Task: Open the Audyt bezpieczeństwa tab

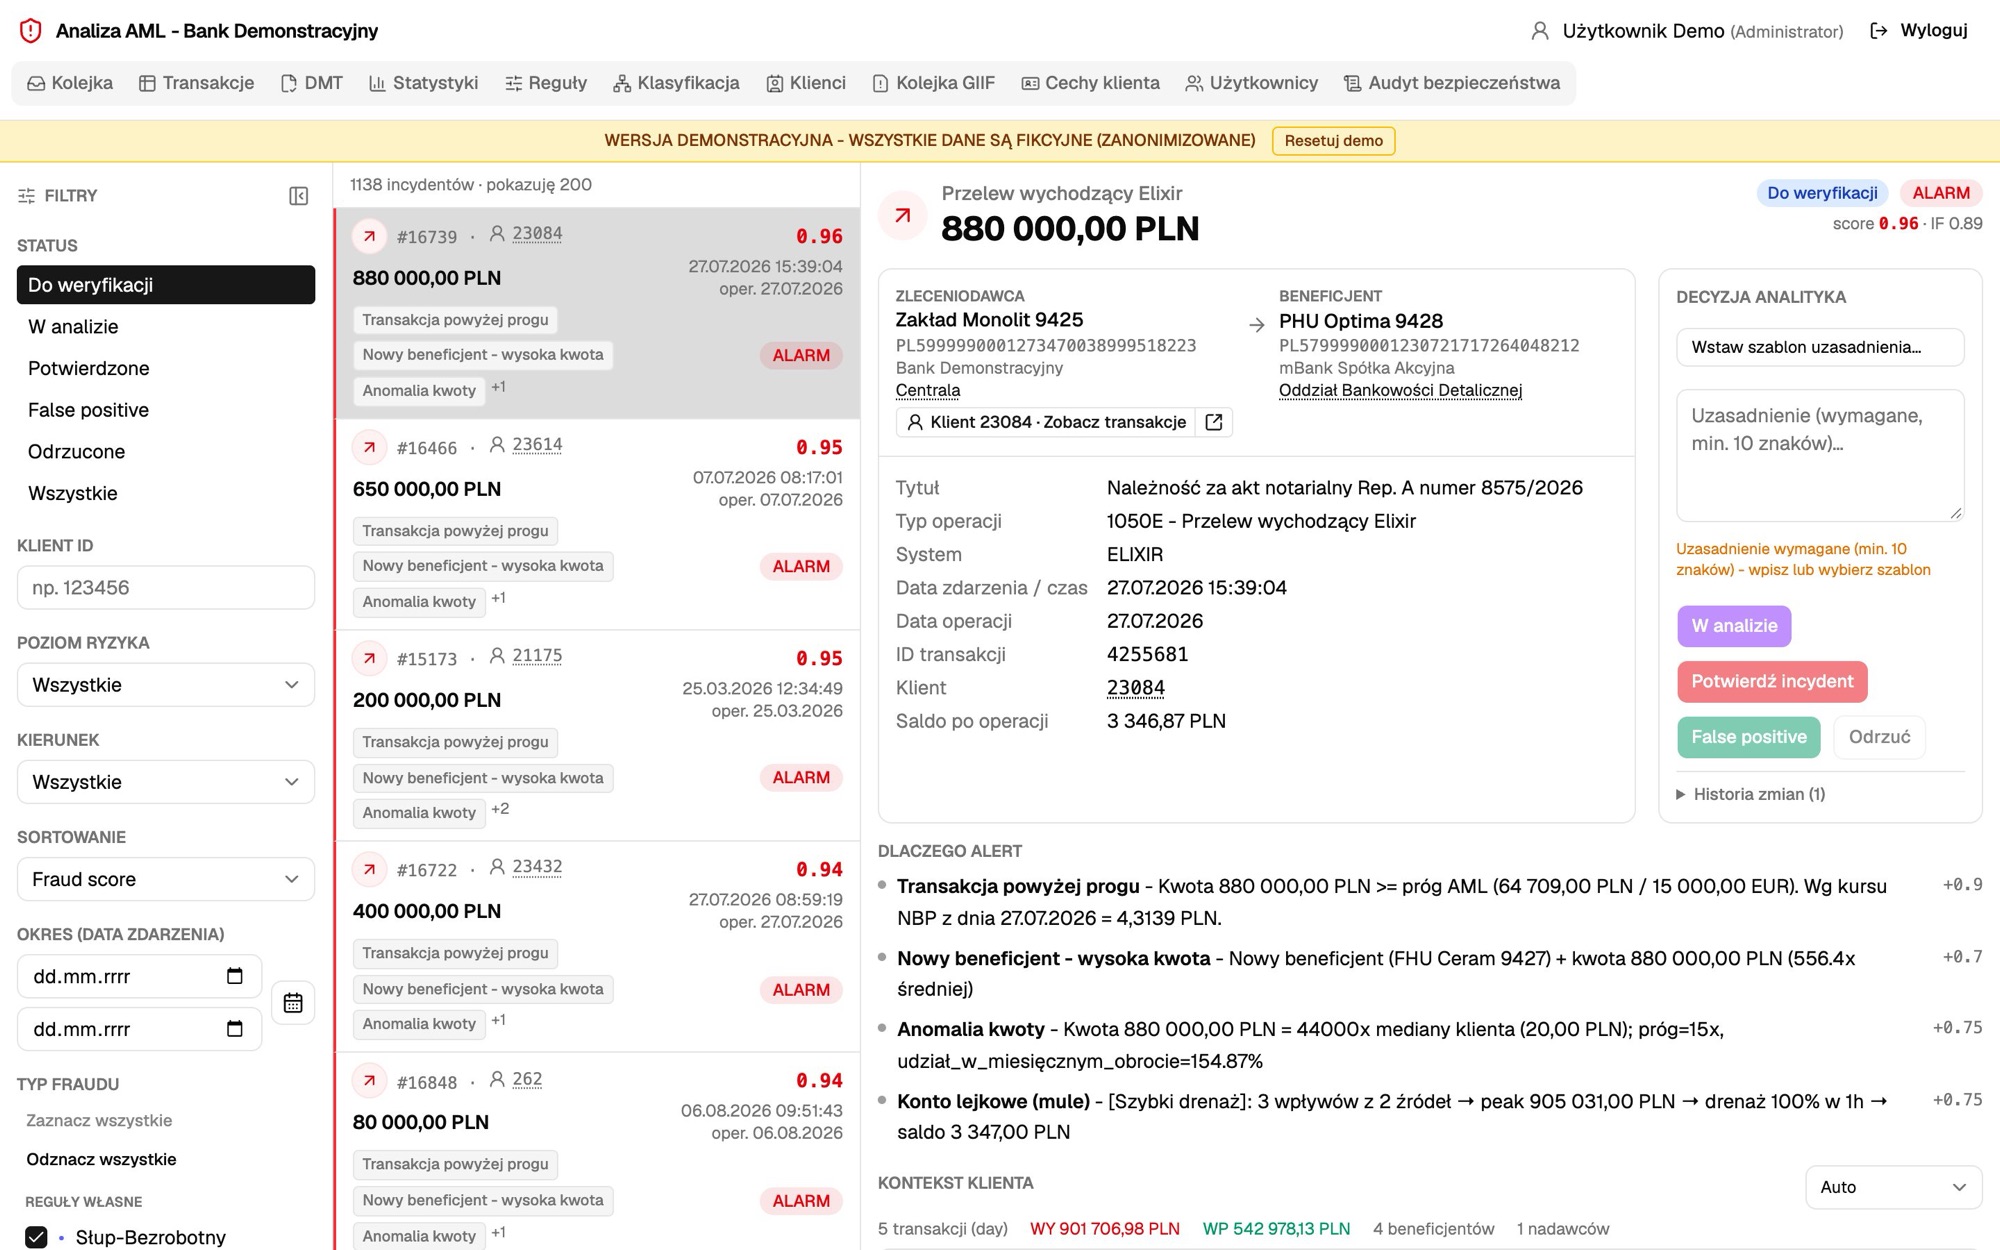Action: (x=1452, y=83)
